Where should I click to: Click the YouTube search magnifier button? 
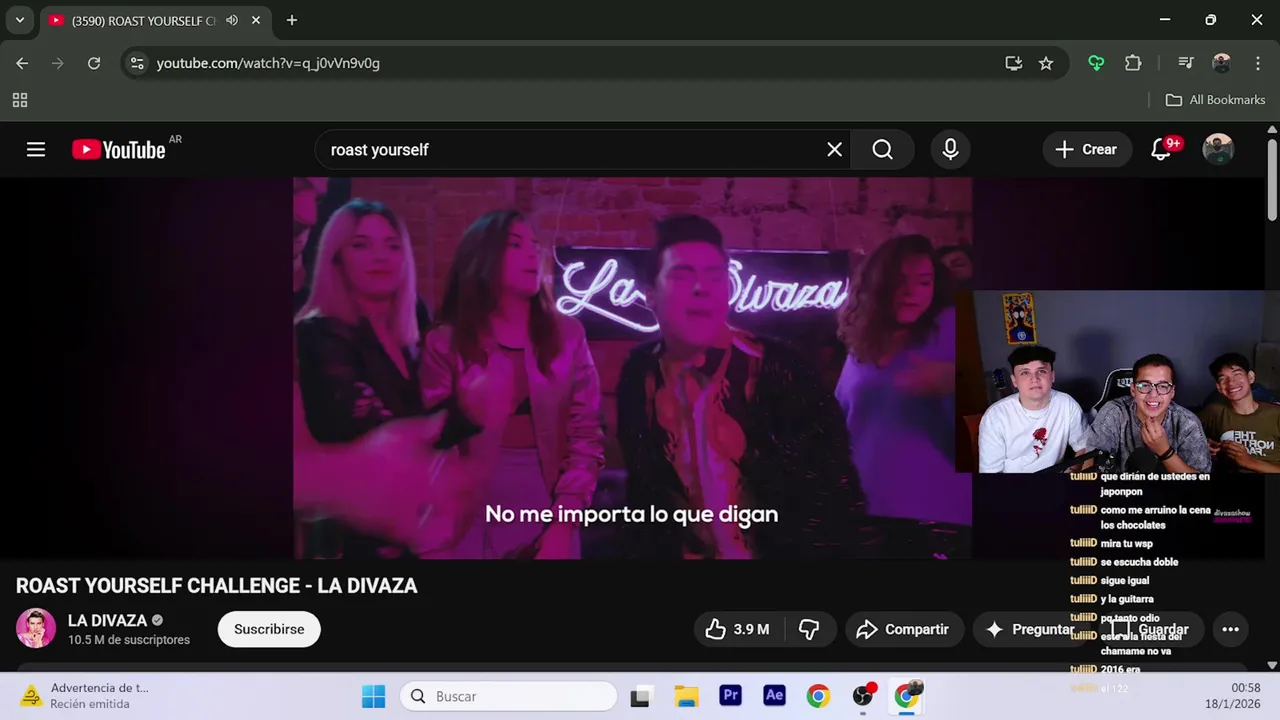pos(882,150)
